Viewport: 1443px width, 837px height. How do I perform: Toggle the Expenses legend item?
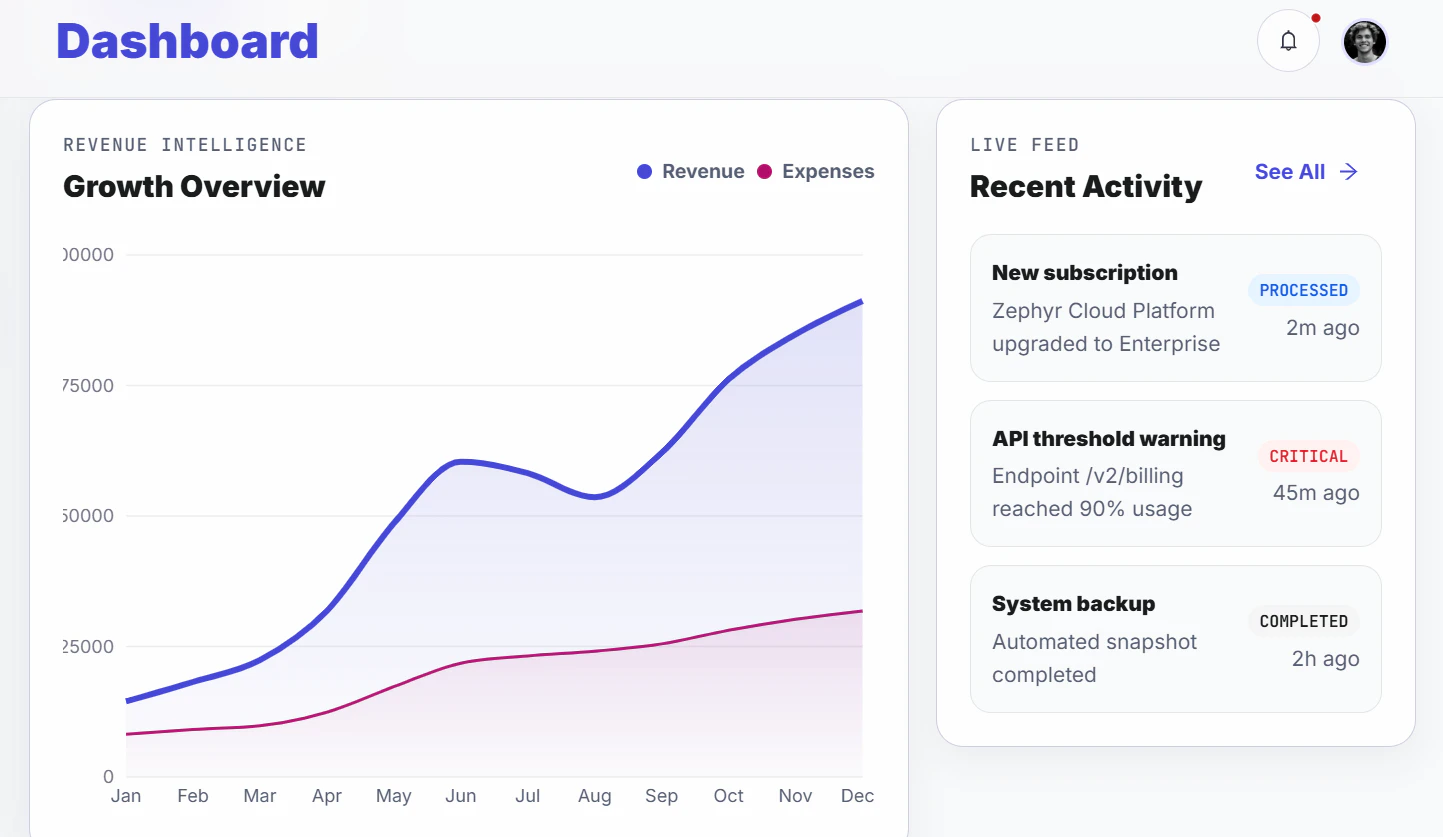tap(815, 172)
